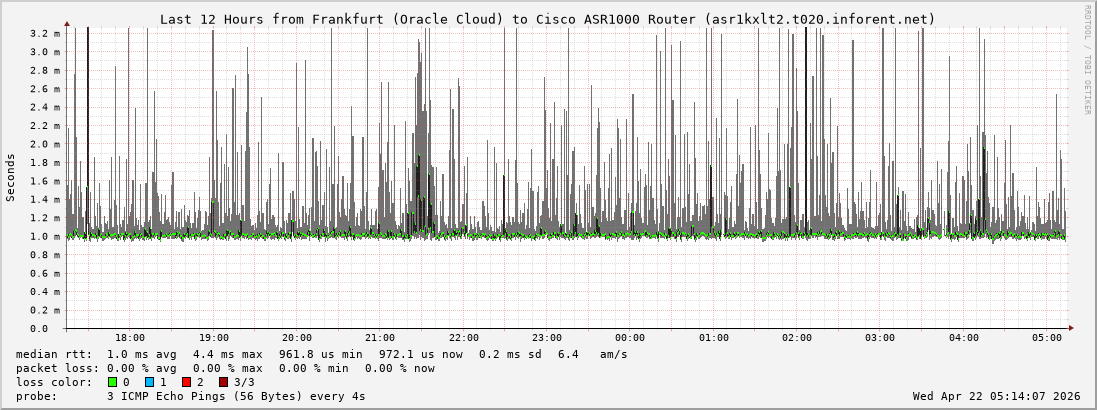Click the RRDTOOL / TOBI OETIKER watermark
The width and height of the screenshot is (1097, 410).
point(1087,60)
